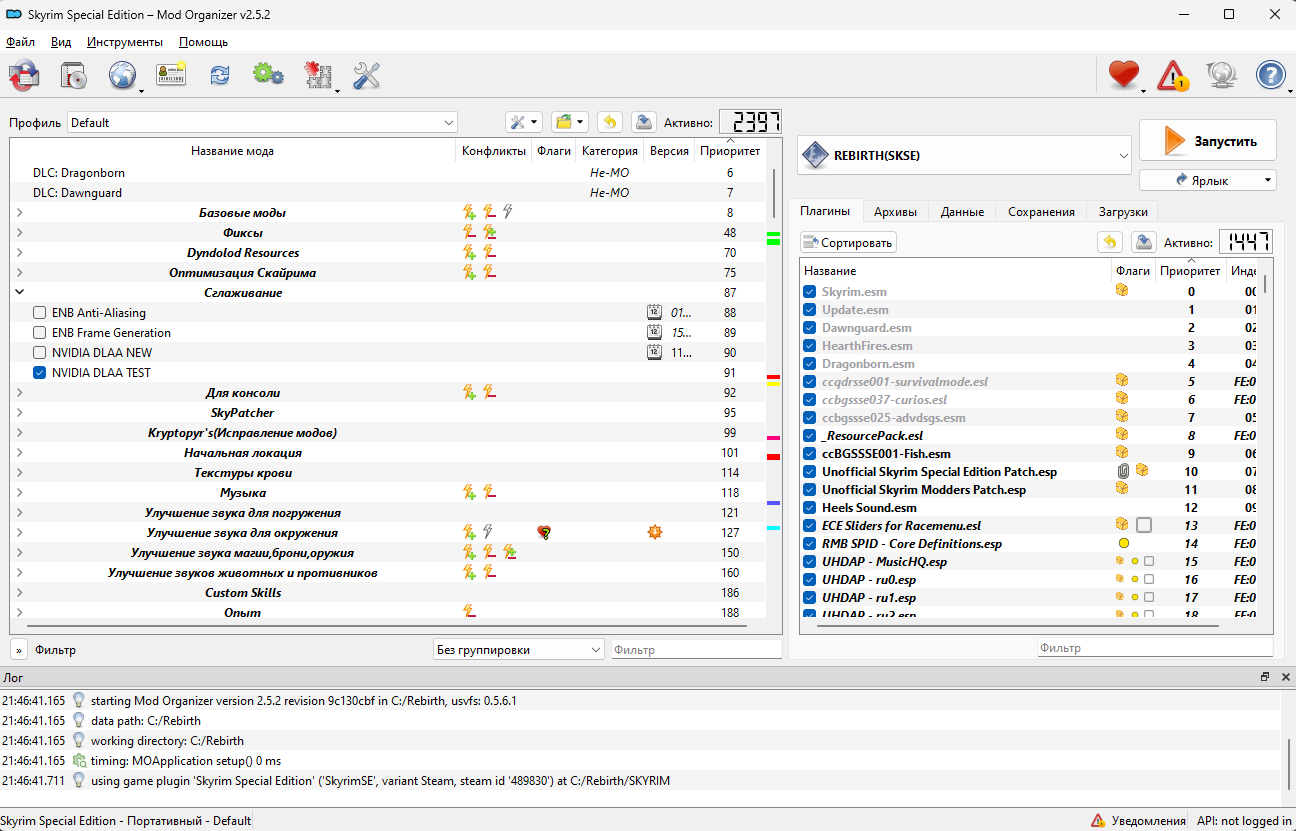Click the flag icon on Улучшение звука для окружения row
This screenshot has height=831, width=1296.
545,533
